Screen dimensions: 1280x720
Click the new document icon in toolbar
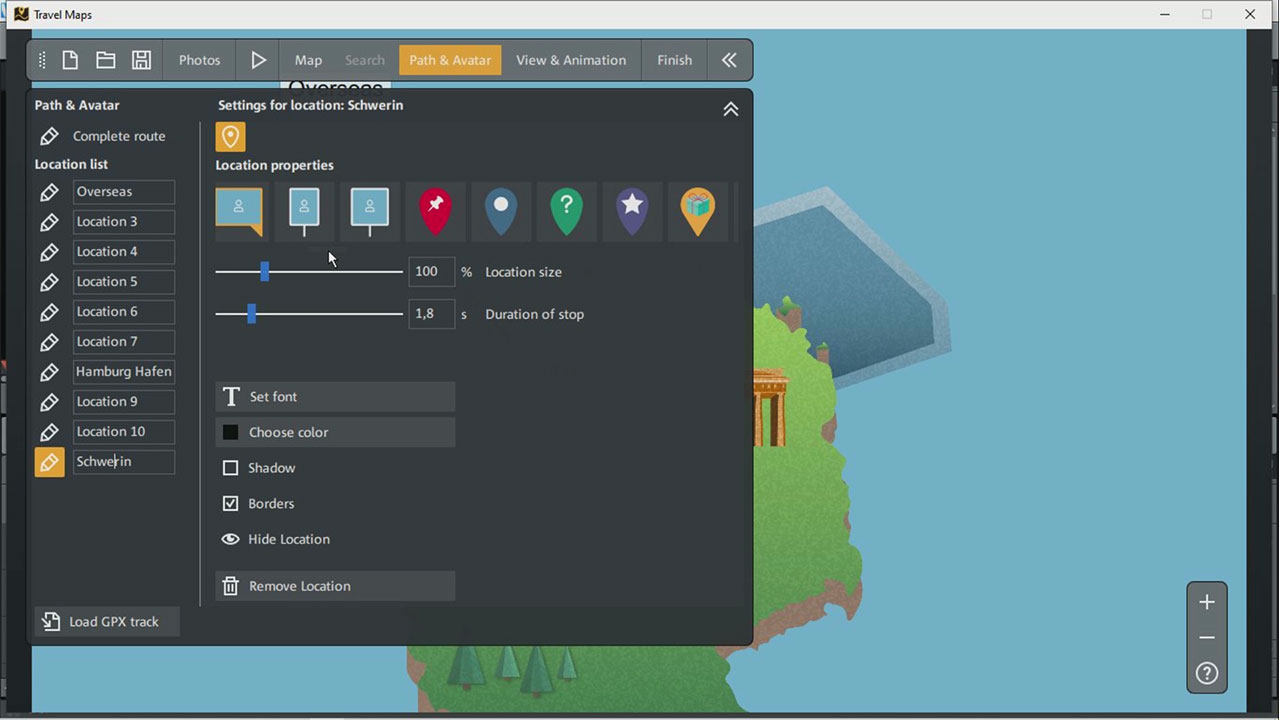point(70,60)
